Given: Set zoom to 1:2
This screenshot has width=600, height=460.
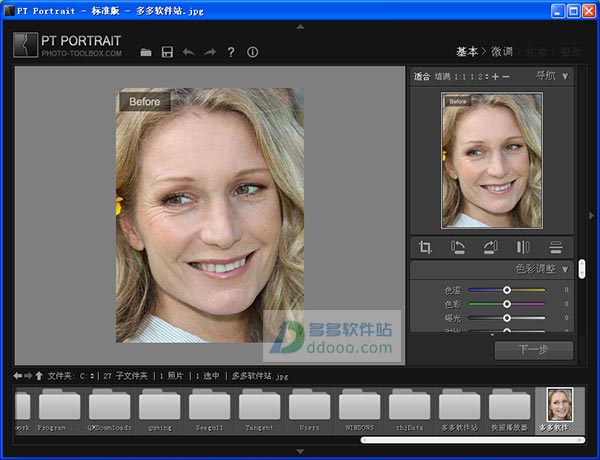Looking at the screenshot, I should (476, 77).
